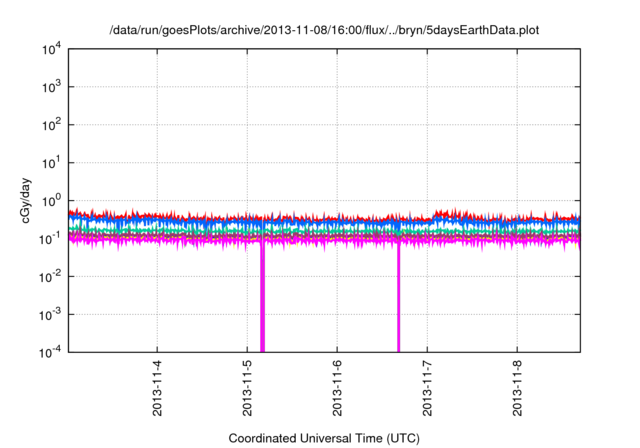The width and height of the screenshot is (640, 448).
Task: Click the 2013-11-8 x-axis date label
Action: [517, 388]
